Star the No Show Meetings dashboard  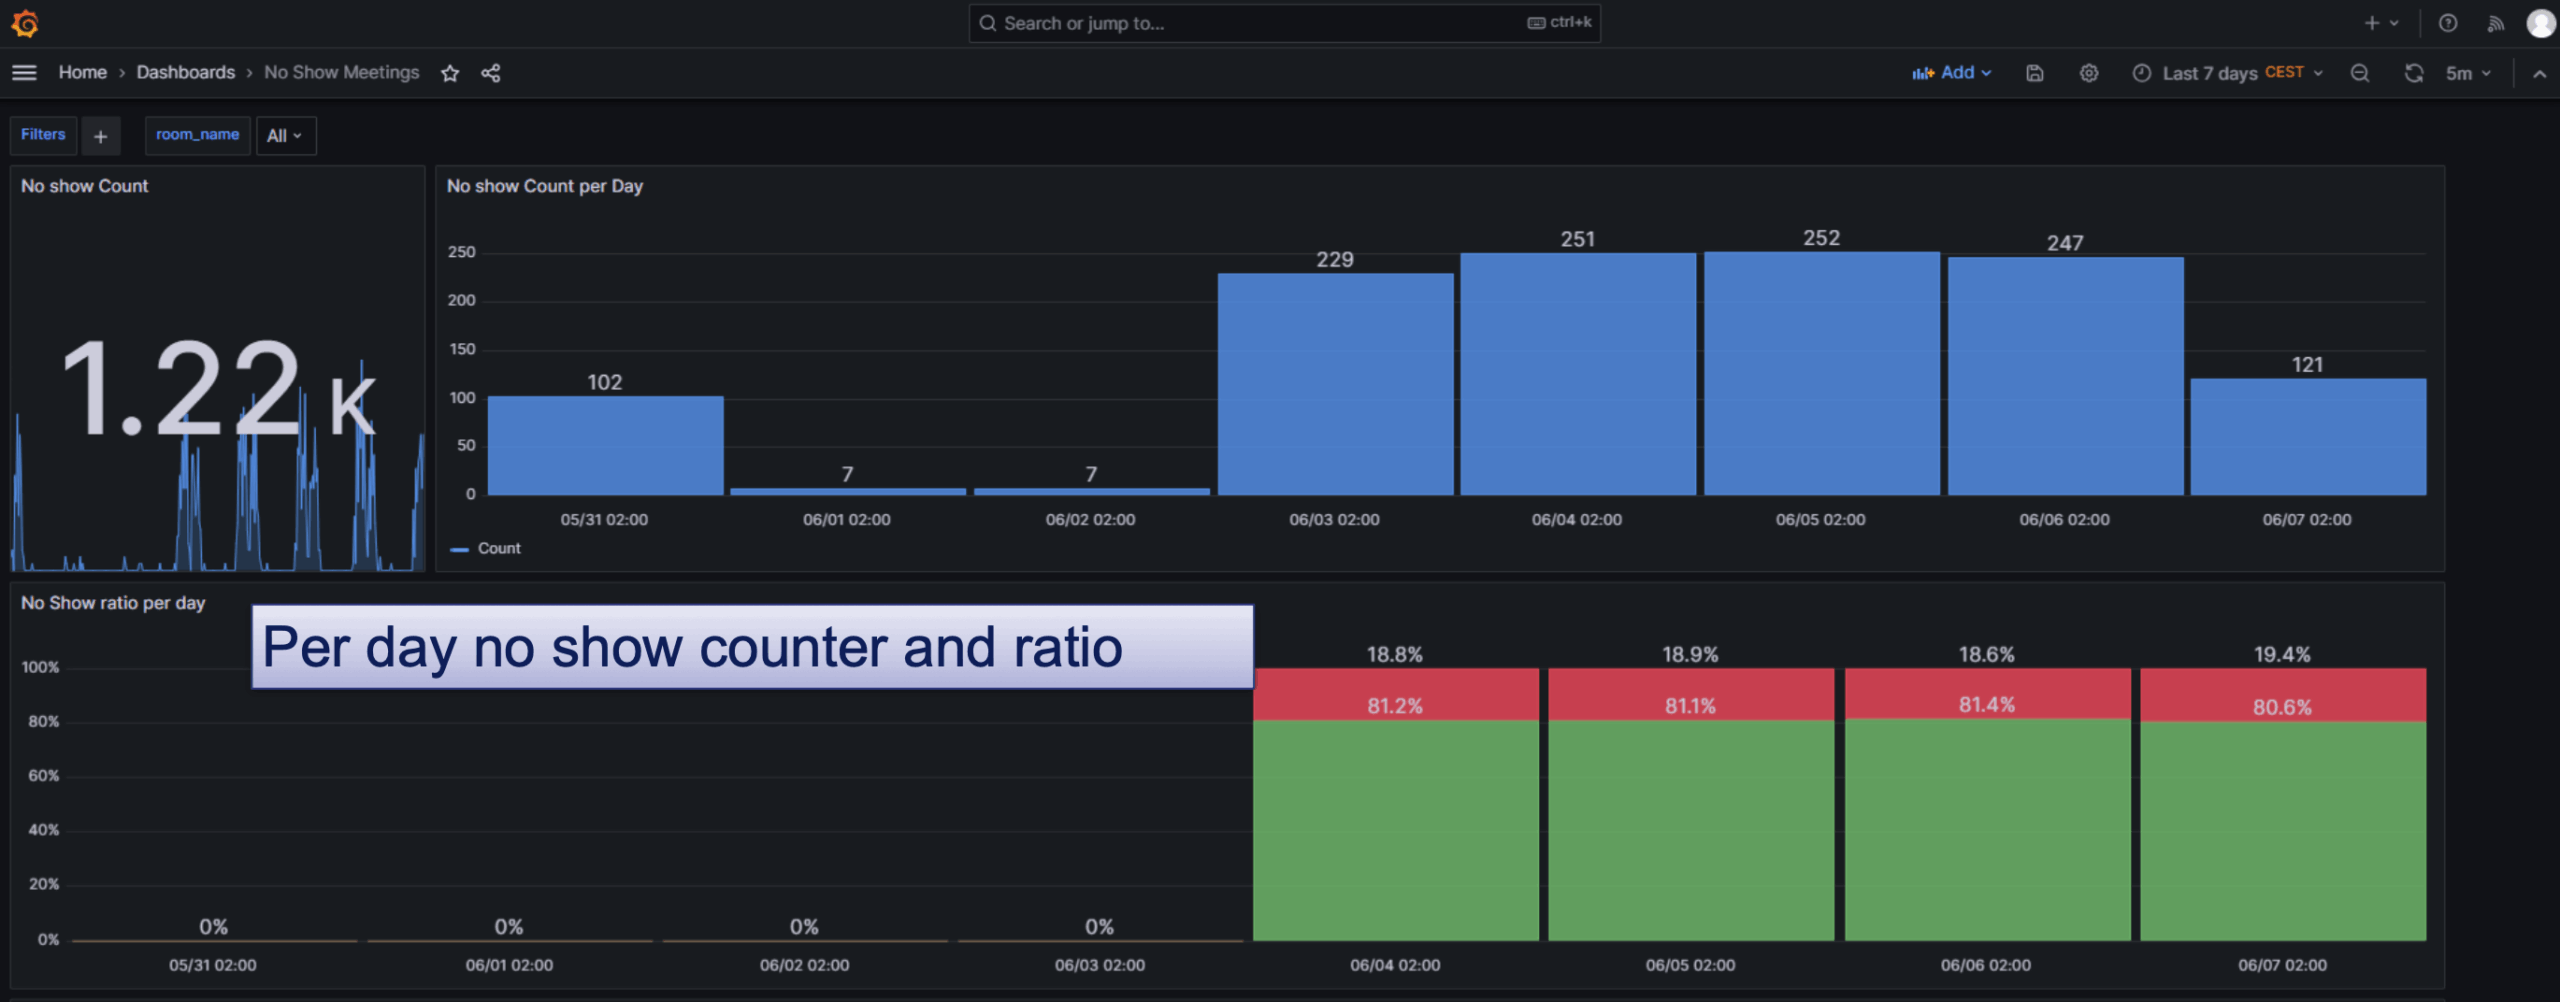tap(450, 73)
